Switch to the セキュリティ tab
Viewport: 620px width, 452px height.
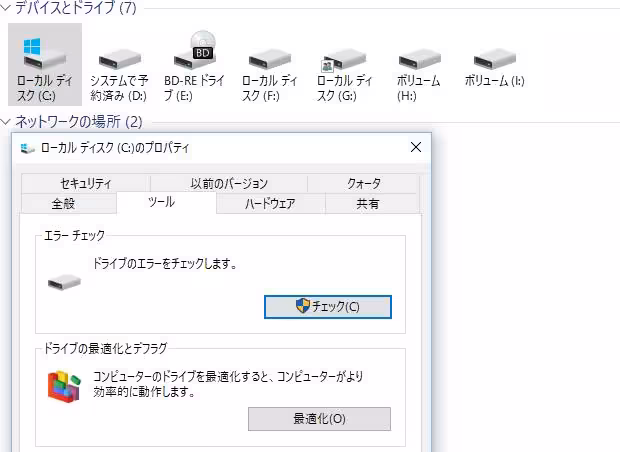click(x=85, y=183)
